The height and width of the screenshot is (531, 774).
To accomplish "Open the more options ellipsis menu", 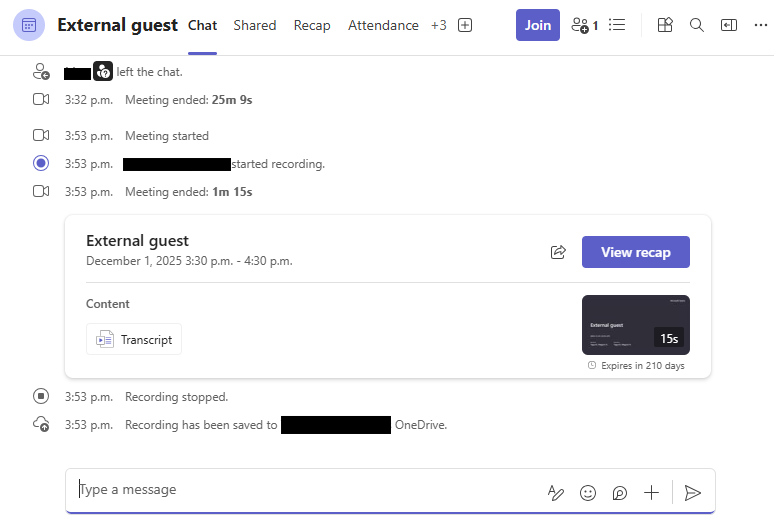I will [x=761, y=25].
